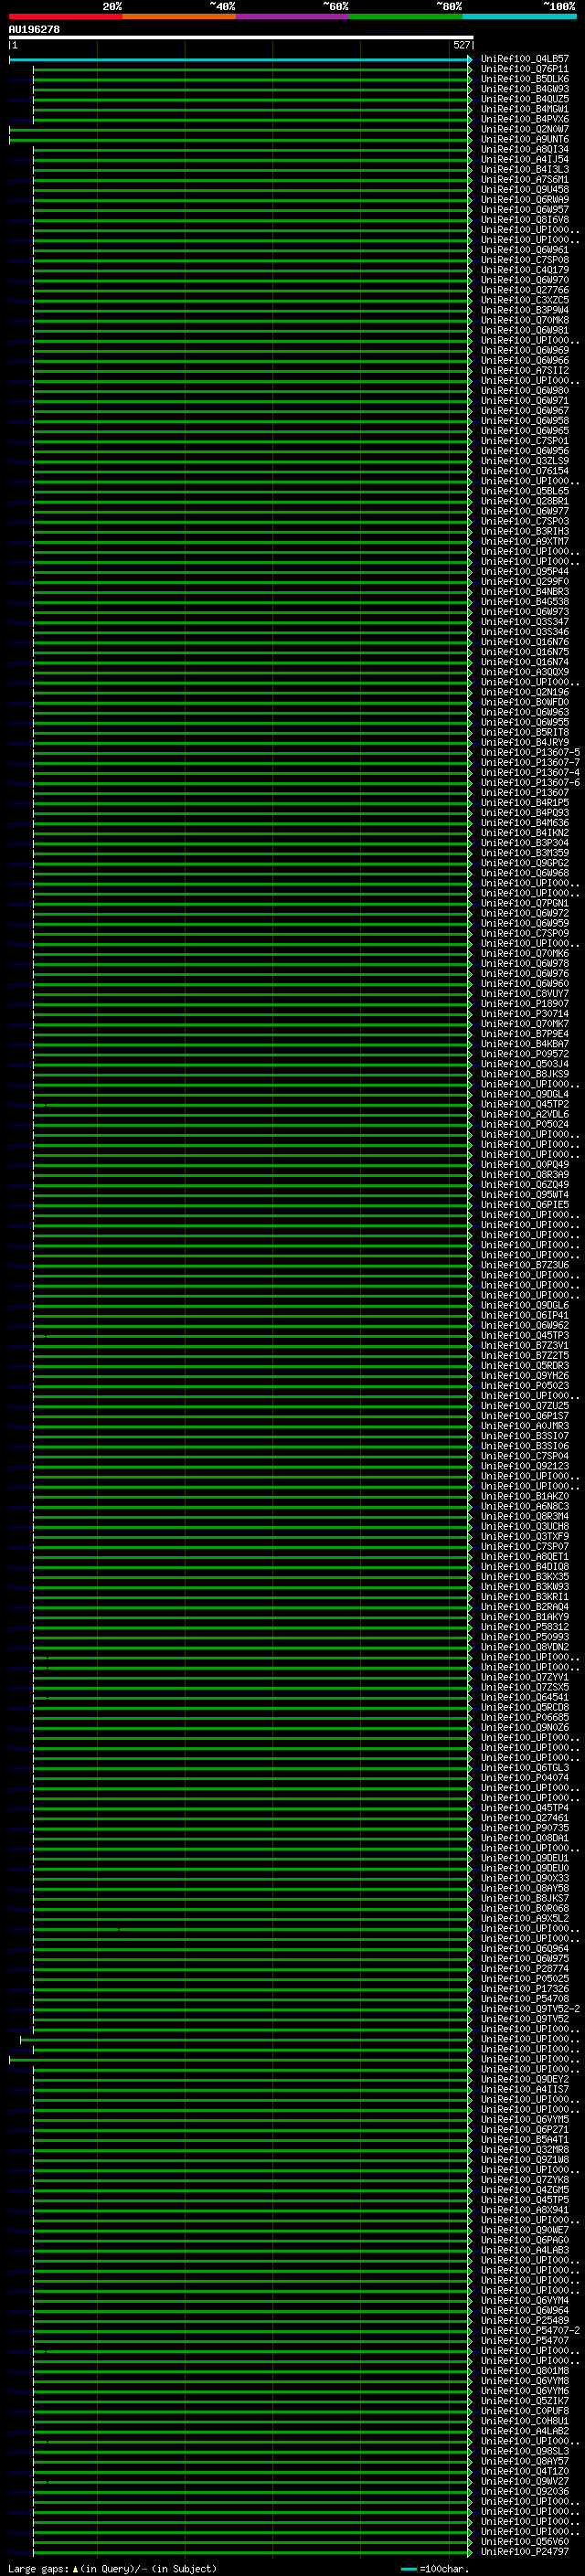Click the UniRef100_Q6VYM4 entry
Screen dimensions: 585x2576
[525, 2300]
